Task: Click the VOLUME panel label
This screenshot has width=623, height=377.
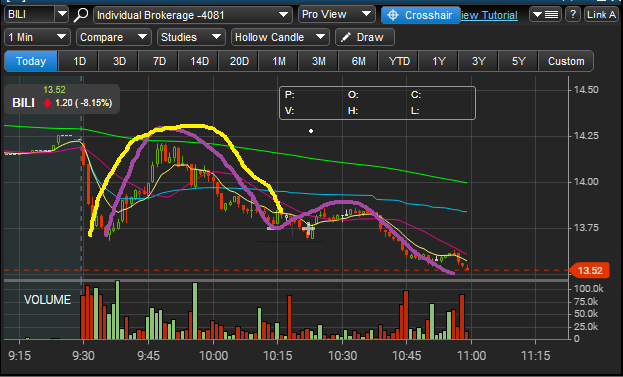Action: click(x=47, y=300)
